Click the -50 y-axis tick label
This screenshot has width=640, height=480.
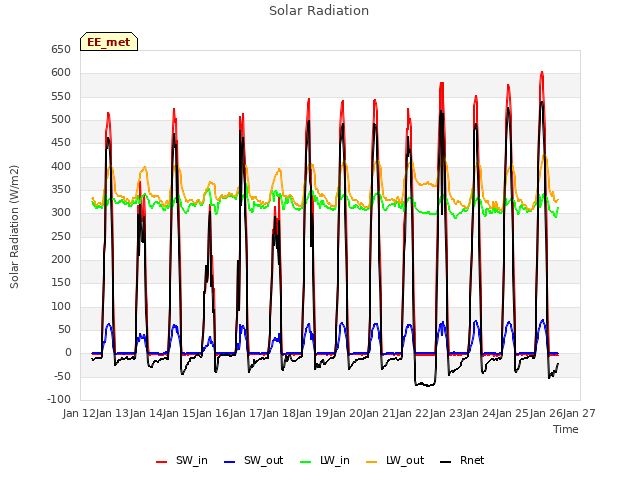(61, 376)
